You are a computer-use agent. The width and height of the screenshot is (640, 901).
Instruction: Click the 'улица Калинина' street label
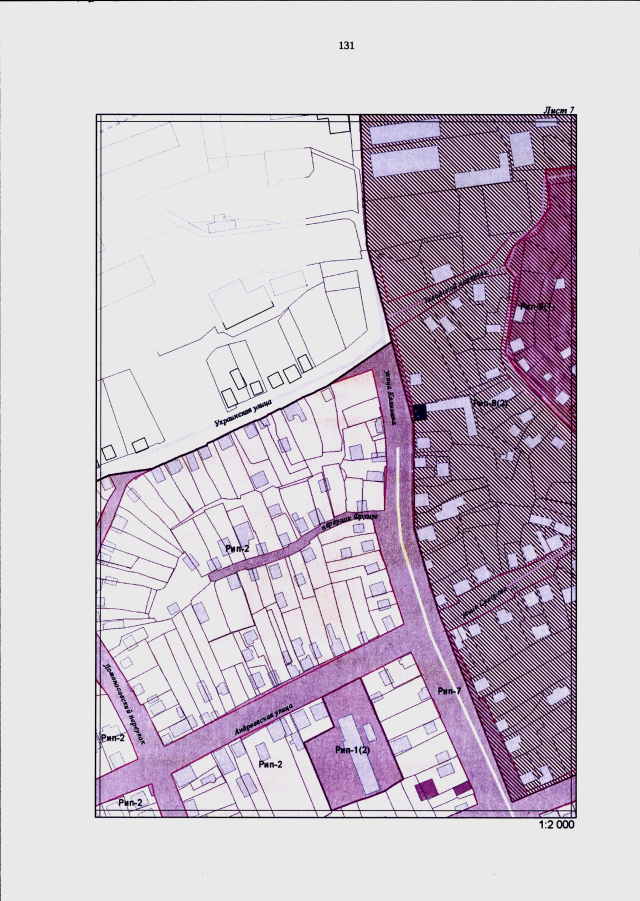390,396
